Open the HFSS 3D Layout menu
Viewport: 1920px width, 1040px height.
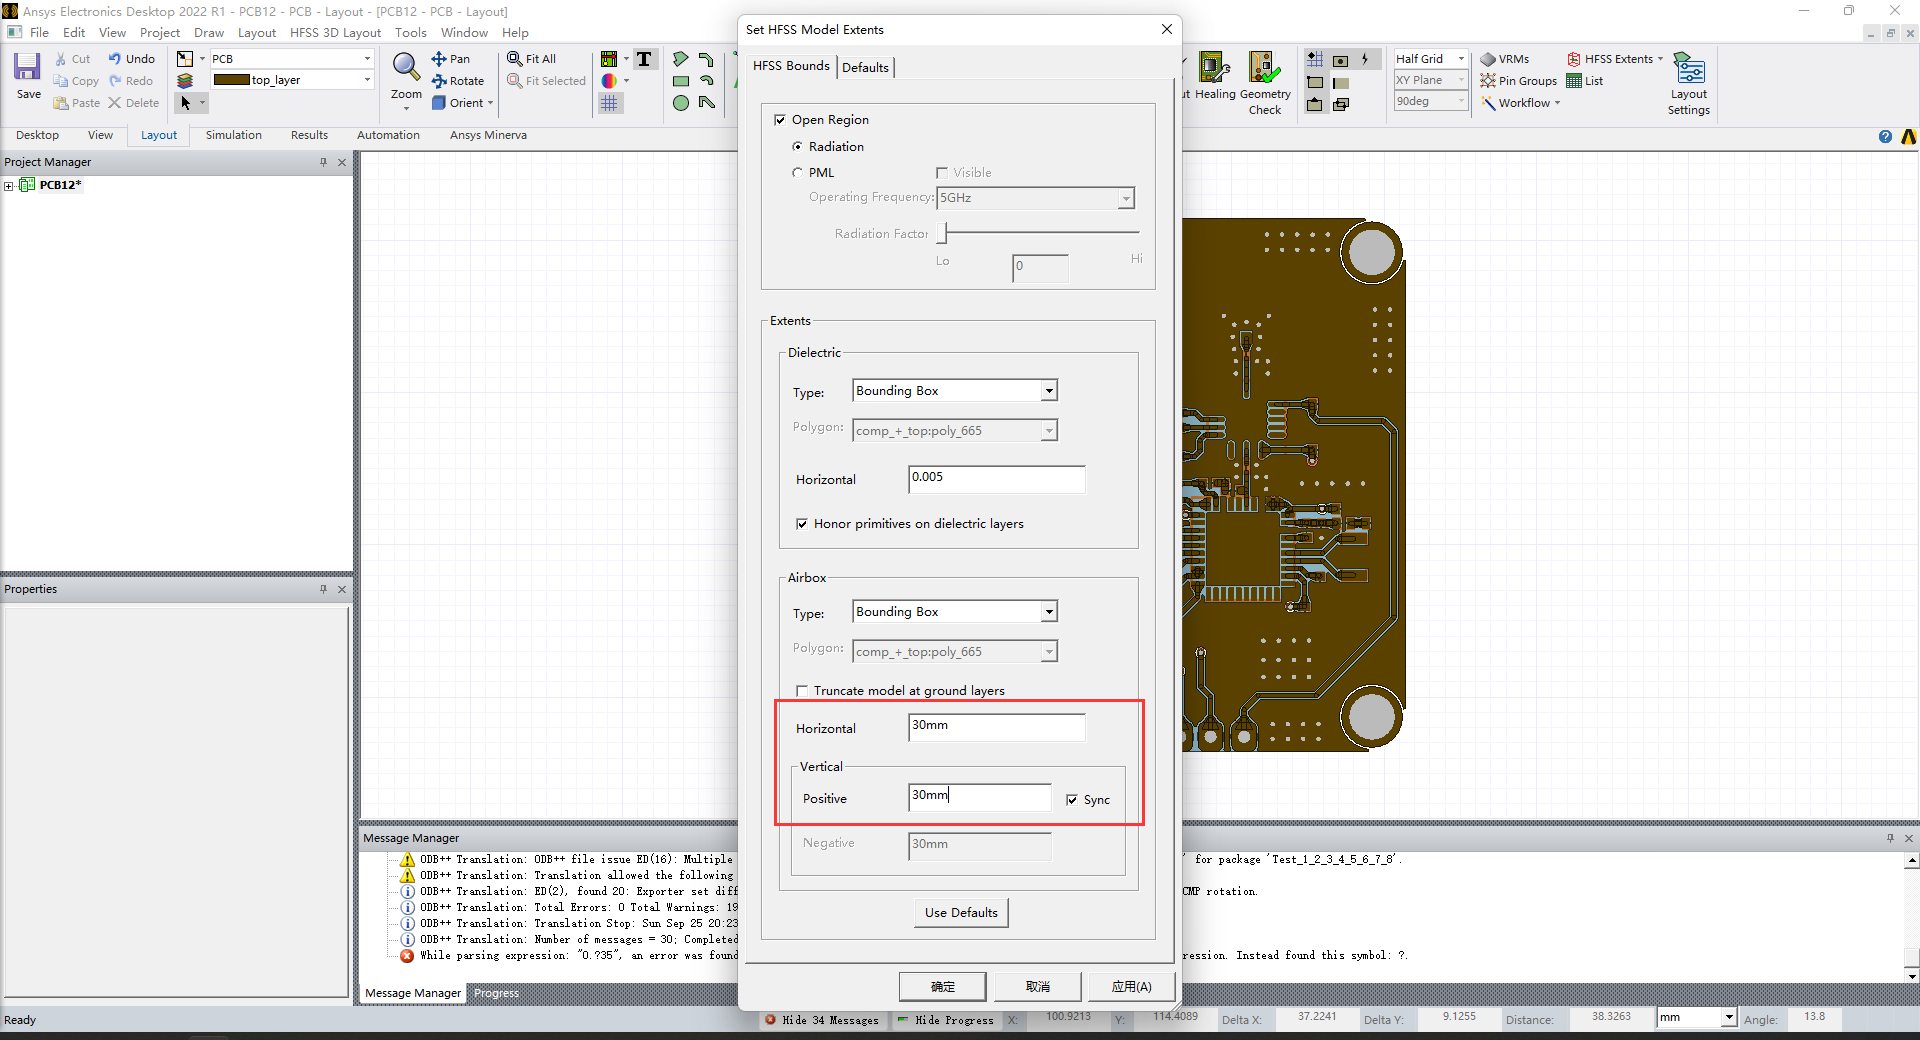pos(335,33)
